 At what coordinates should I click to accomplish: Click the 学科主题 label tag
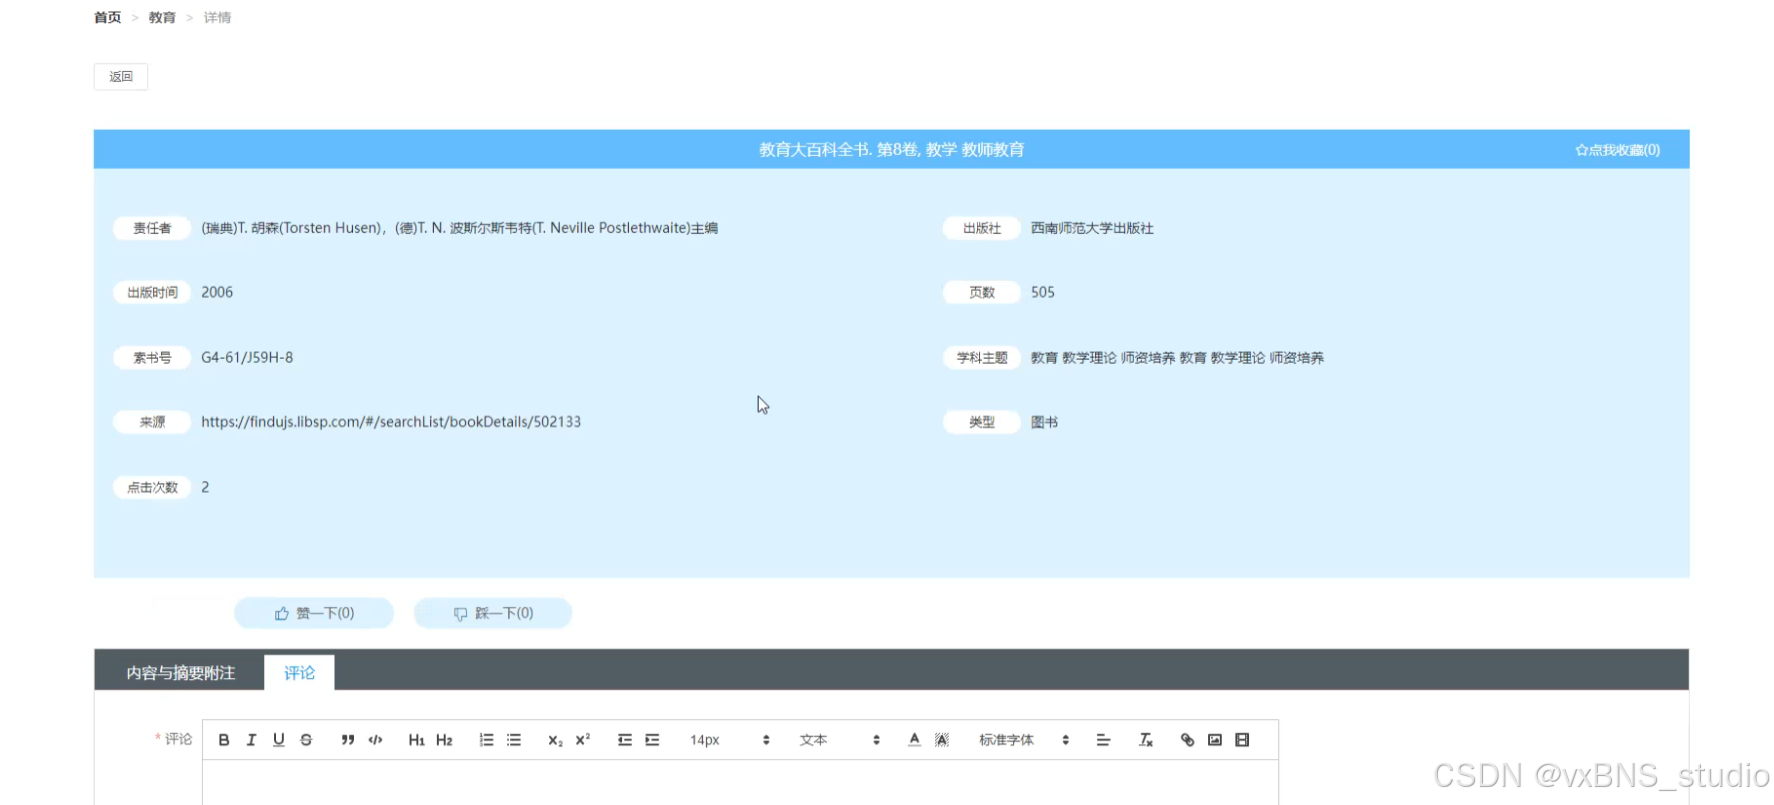pyautogui.click(x=982, y=358)
